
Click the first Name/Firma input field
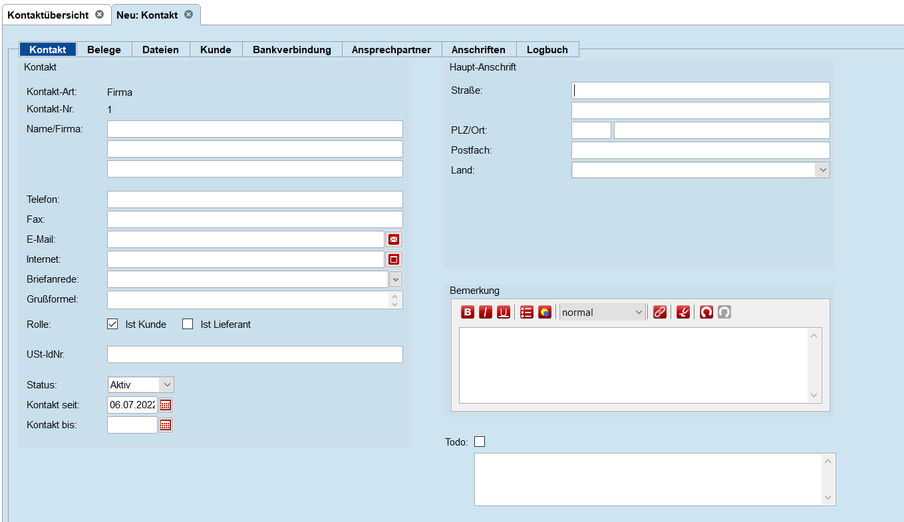pyautogui.click(x=255, y=129)
